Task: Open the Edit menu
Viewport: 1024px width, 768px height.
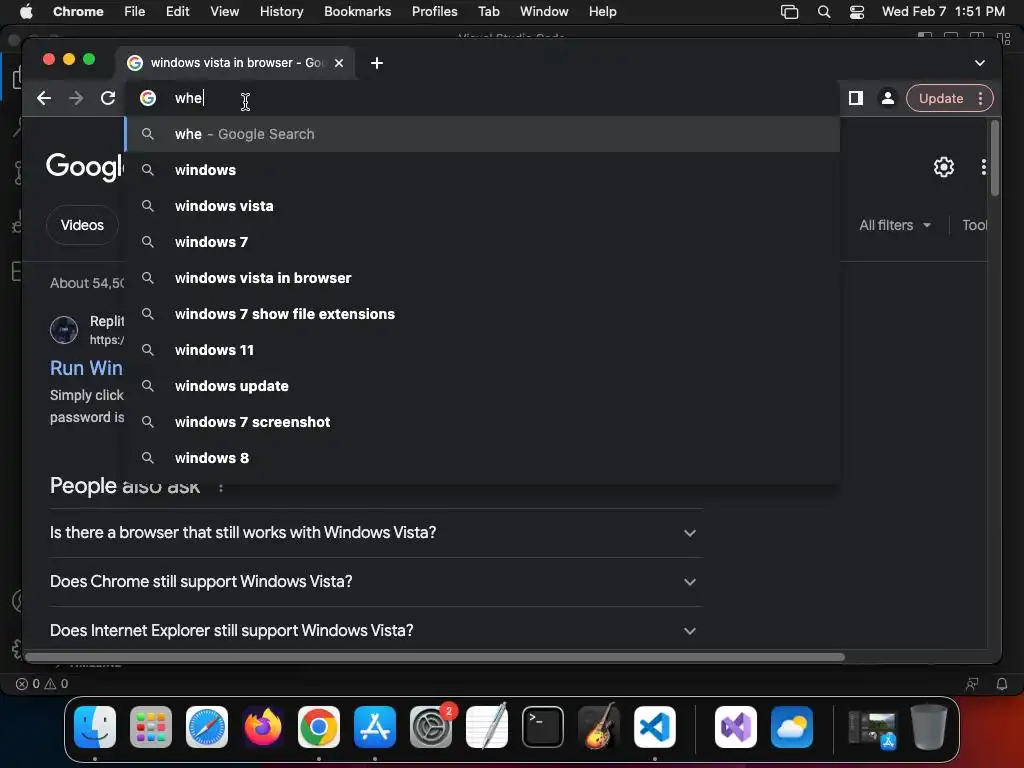Action: 178,11
